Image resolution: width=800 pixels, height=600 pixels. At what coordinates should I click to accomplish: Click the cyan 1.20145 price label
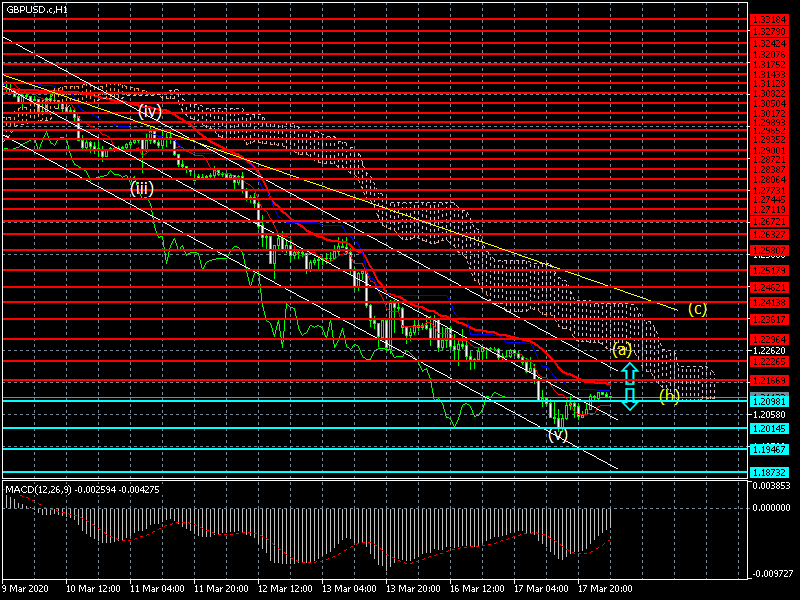pos(769,429)
